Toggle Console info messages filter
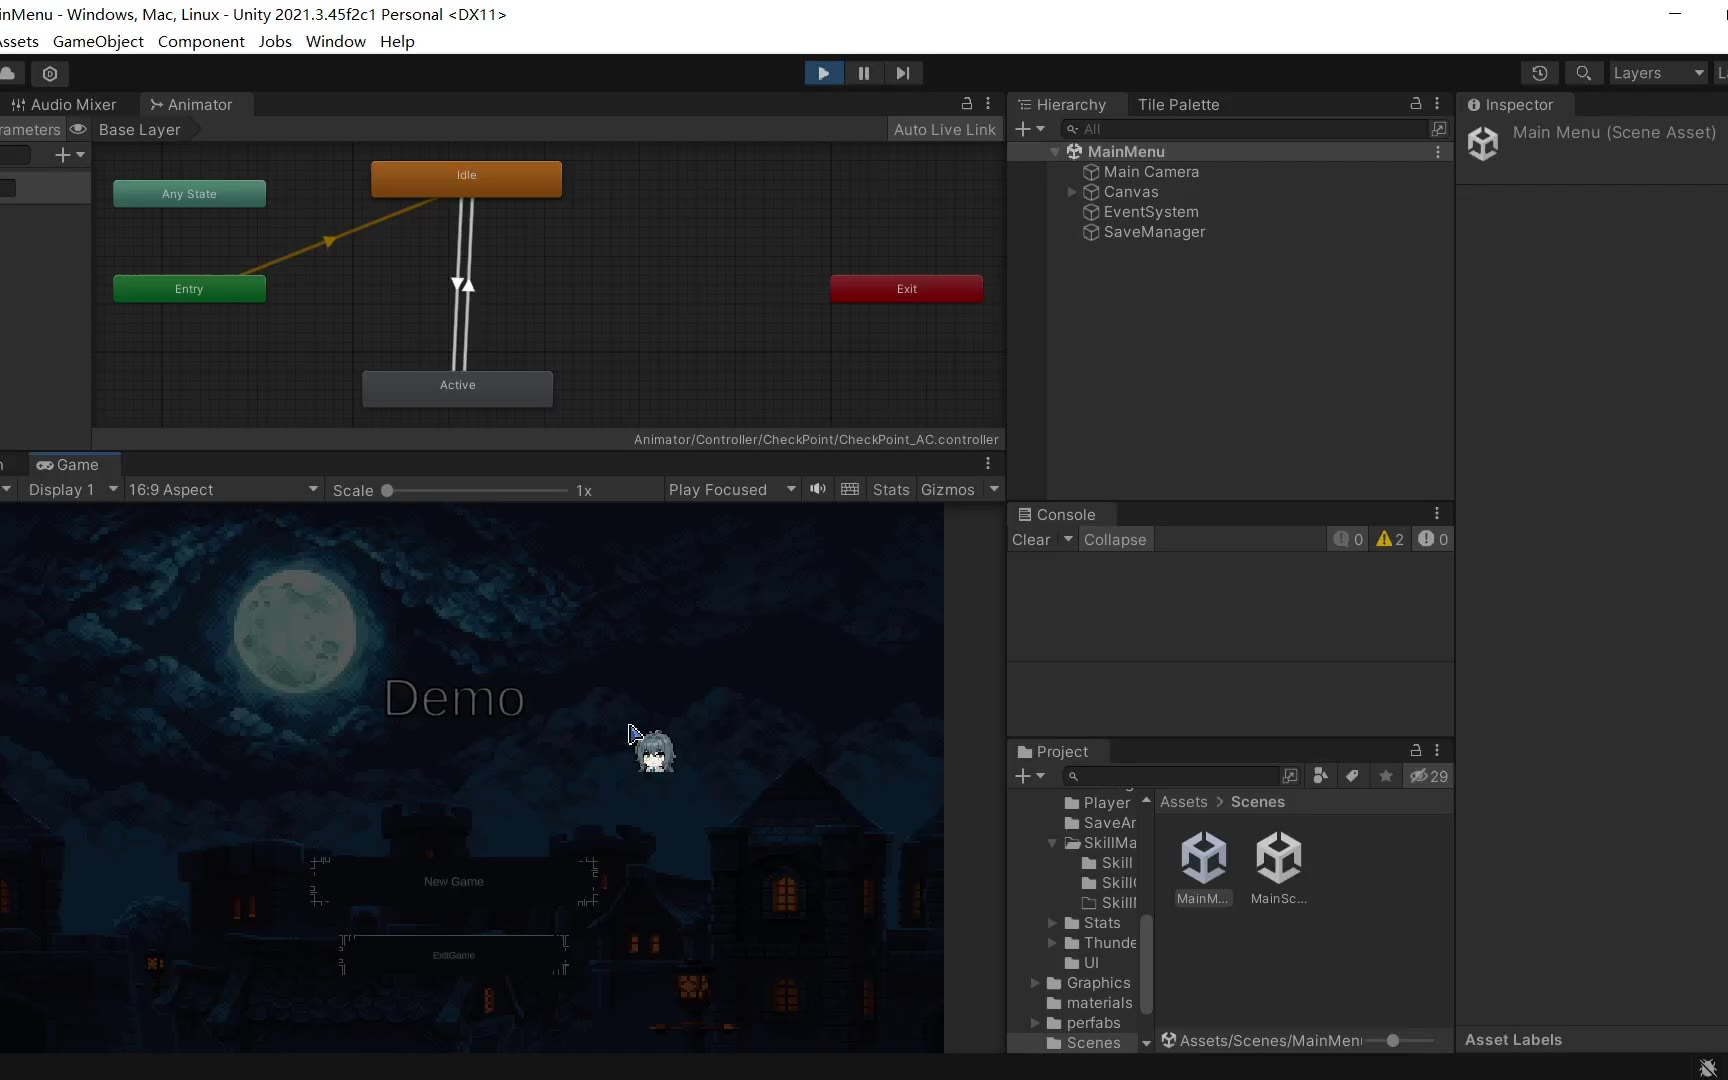Viewport: 1728px width, 1080px height. tap(1348, 539)
